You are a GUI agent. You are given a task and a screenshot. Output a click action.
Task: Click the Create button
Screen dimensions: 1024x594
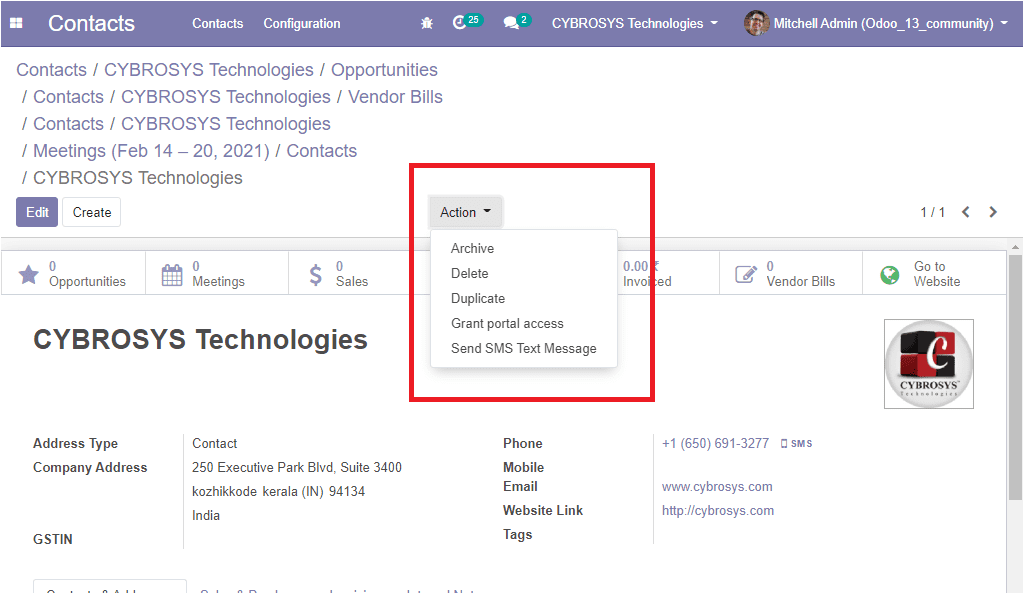tap(91, 212)
